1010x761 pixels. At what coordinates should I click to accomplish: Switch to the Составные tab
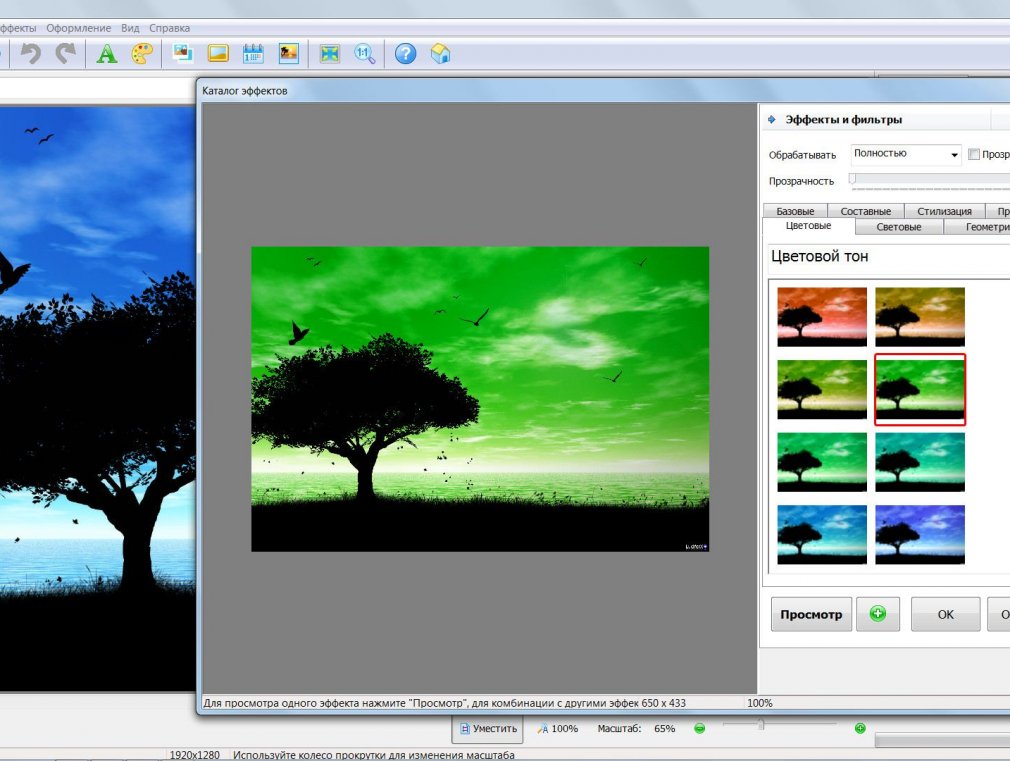click(866, 211)
